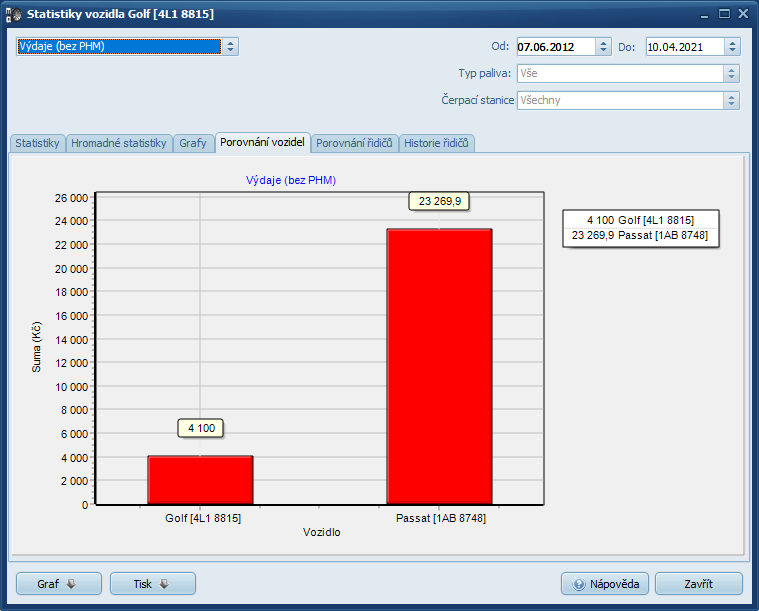Image resolution: width=759 pixels, height=611 pixels.
Task: Click the Nápověda help question icon
Action: pos(578,584)
